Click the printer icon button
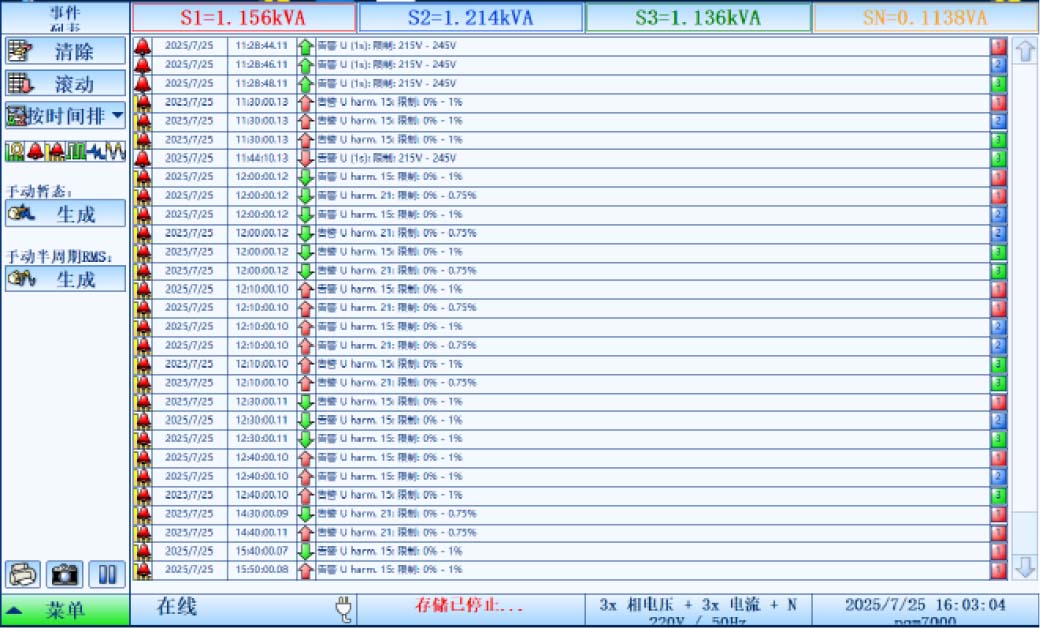Image resolution: width=1040 pixels, height=628 pixels. point(23,575)
